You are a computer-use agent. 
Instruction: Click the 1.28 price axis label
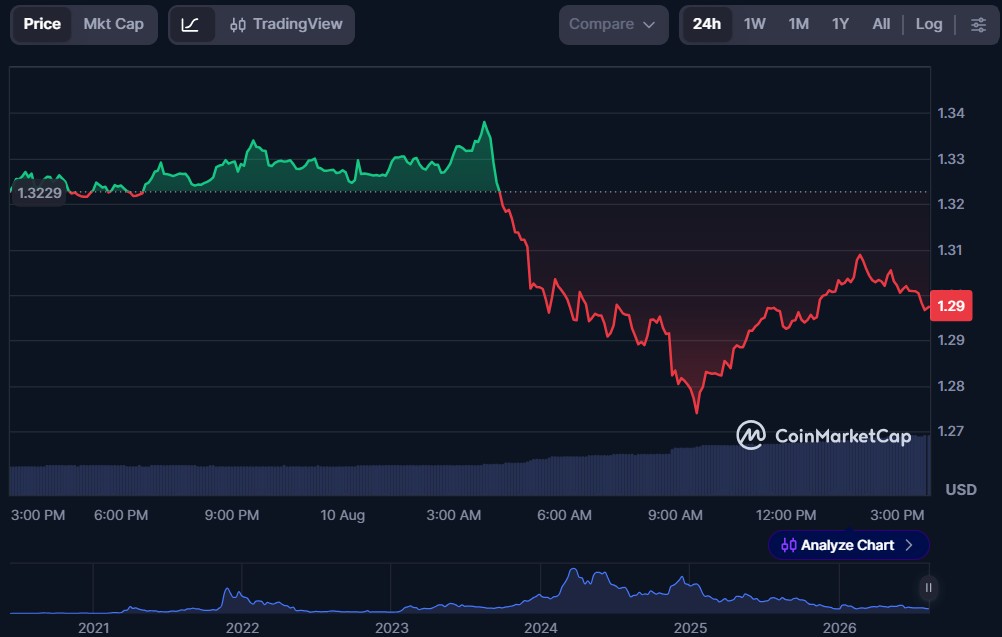click(x=951, y=386)
